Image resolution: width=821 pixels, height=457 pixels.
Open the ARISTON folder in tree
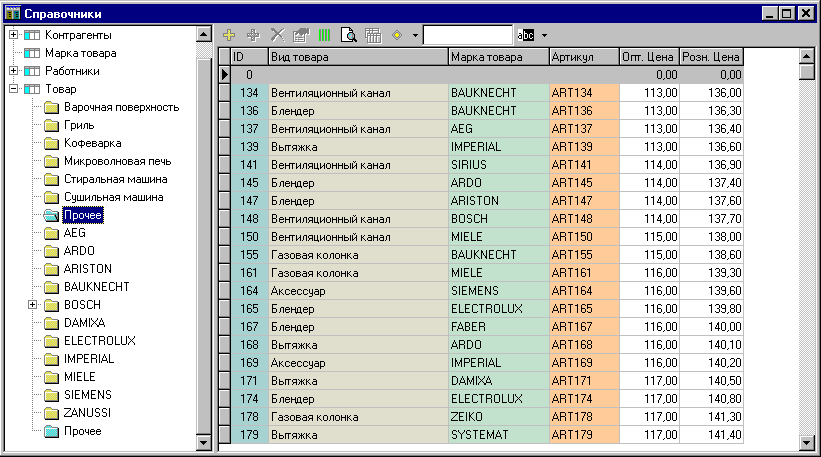click(x=88, y=269)
